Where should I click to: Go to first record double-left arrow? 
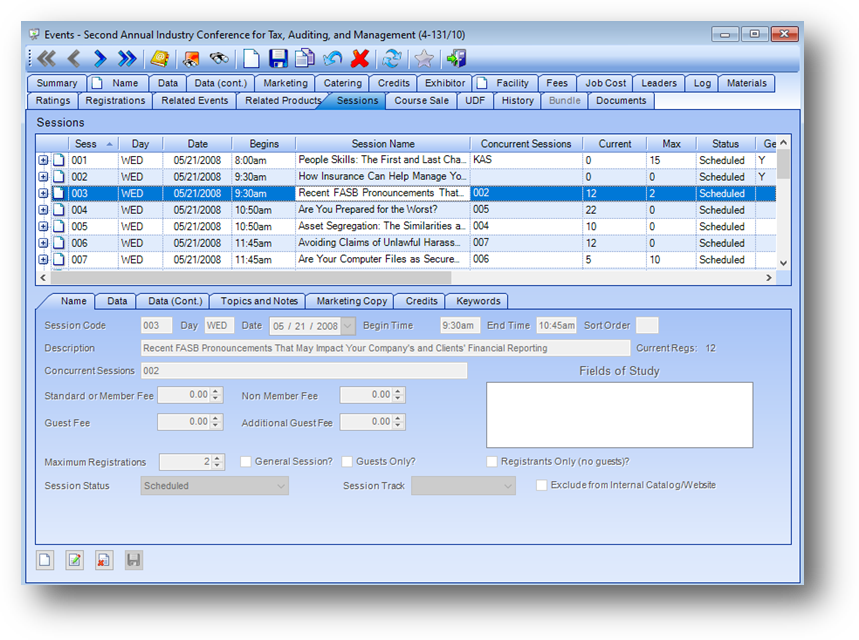tap(47, 58)
